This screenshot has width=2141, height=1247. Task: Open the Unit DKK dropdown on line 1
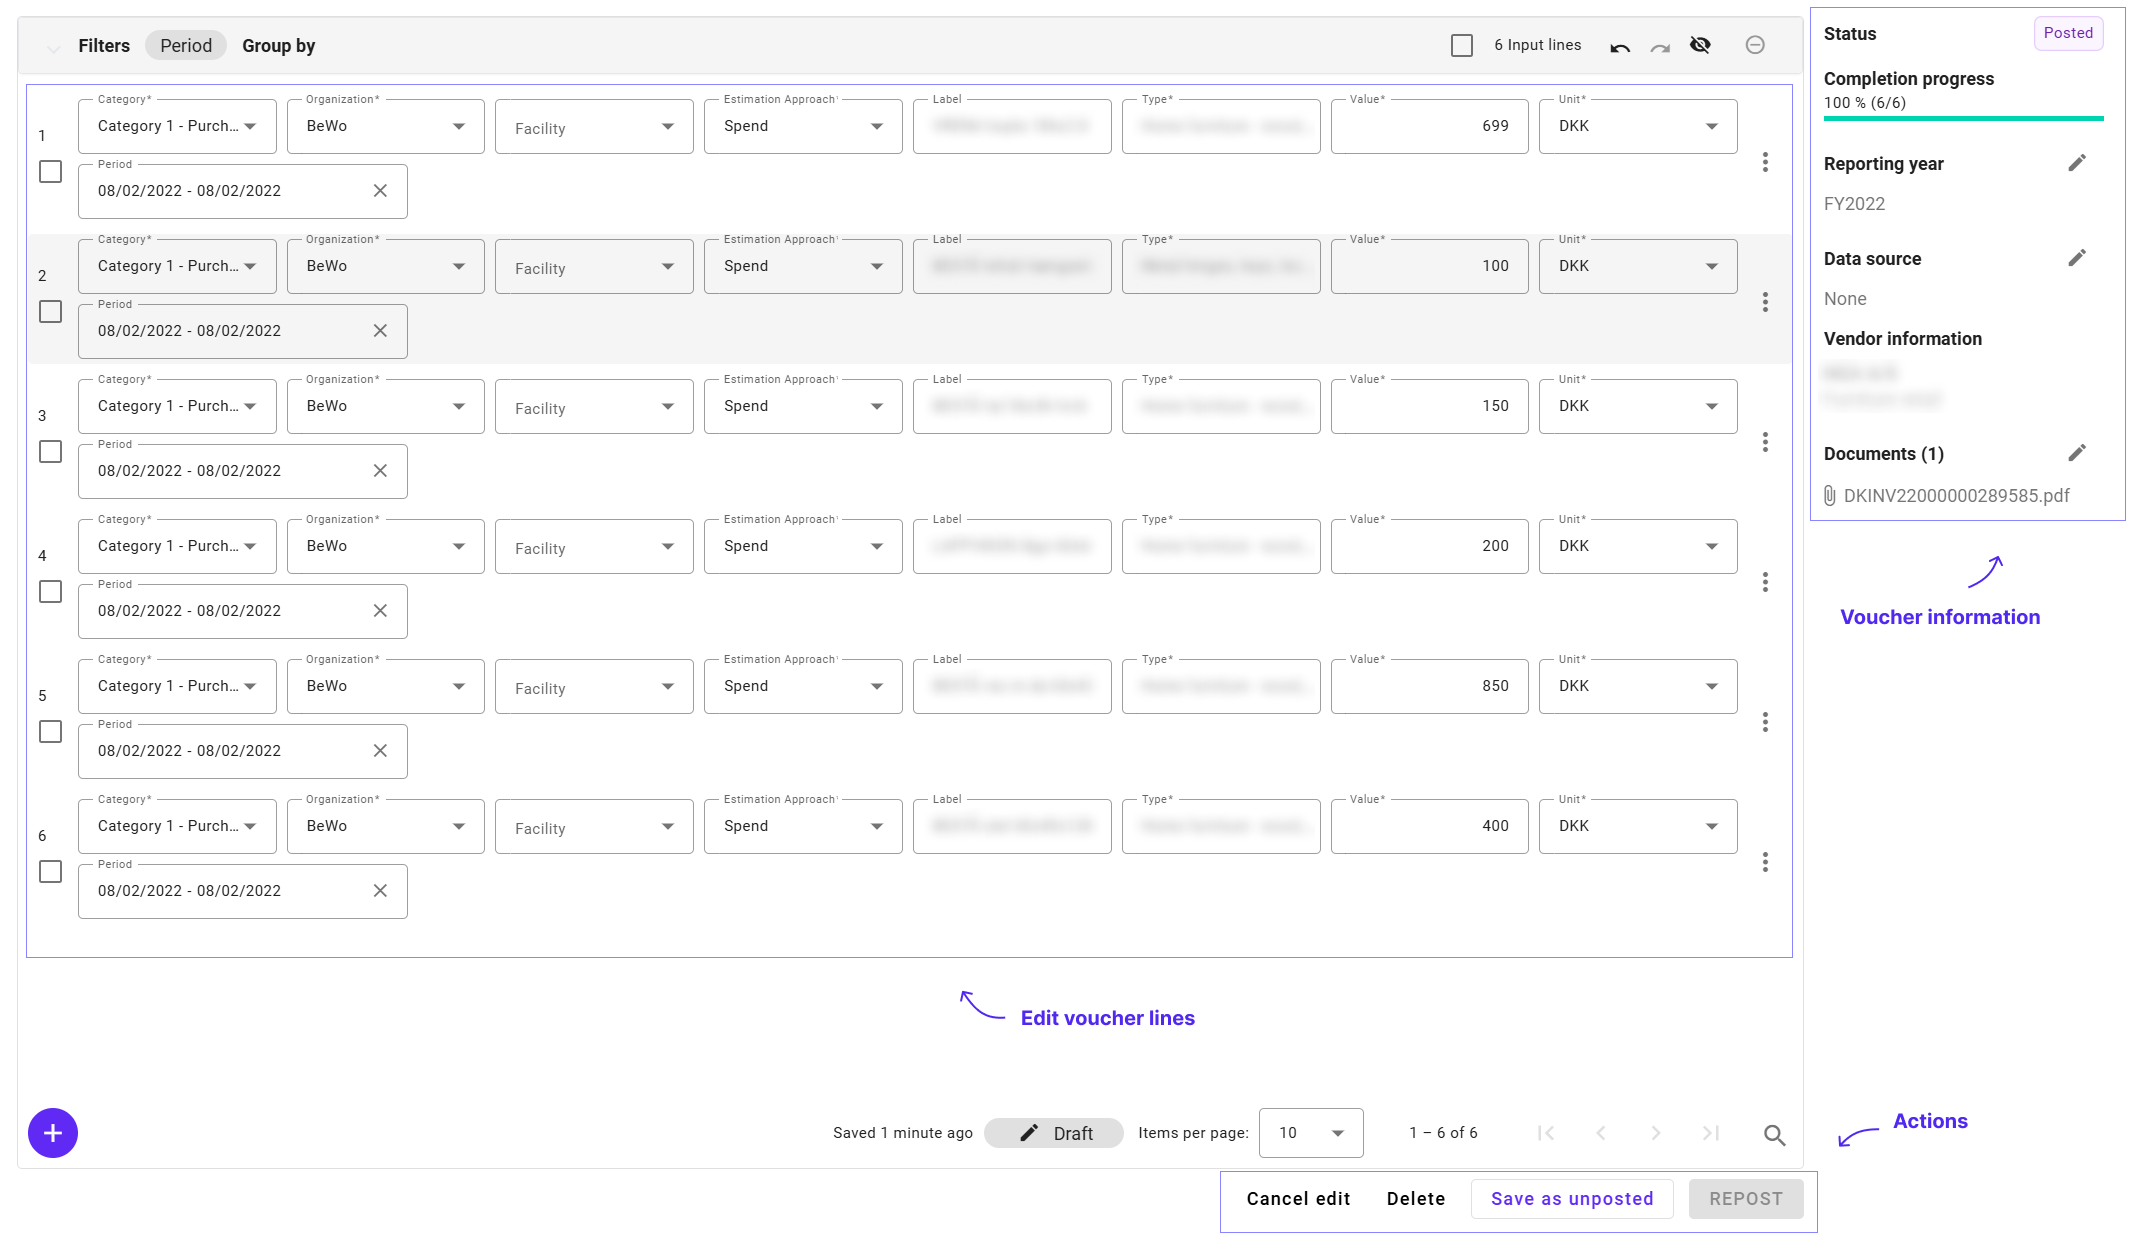coord(1638,126)
